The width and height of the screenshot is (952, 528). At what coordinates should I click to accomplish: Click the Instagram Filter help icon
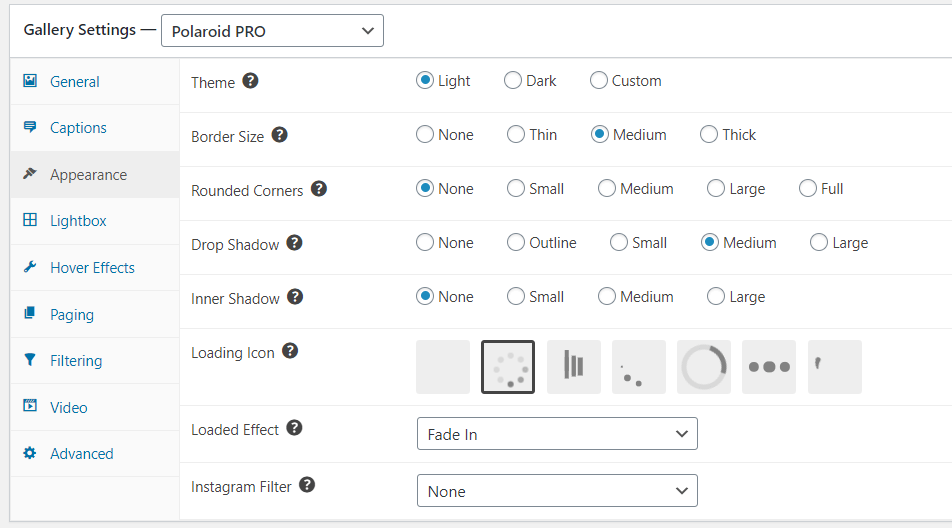(x=307, y=485)
